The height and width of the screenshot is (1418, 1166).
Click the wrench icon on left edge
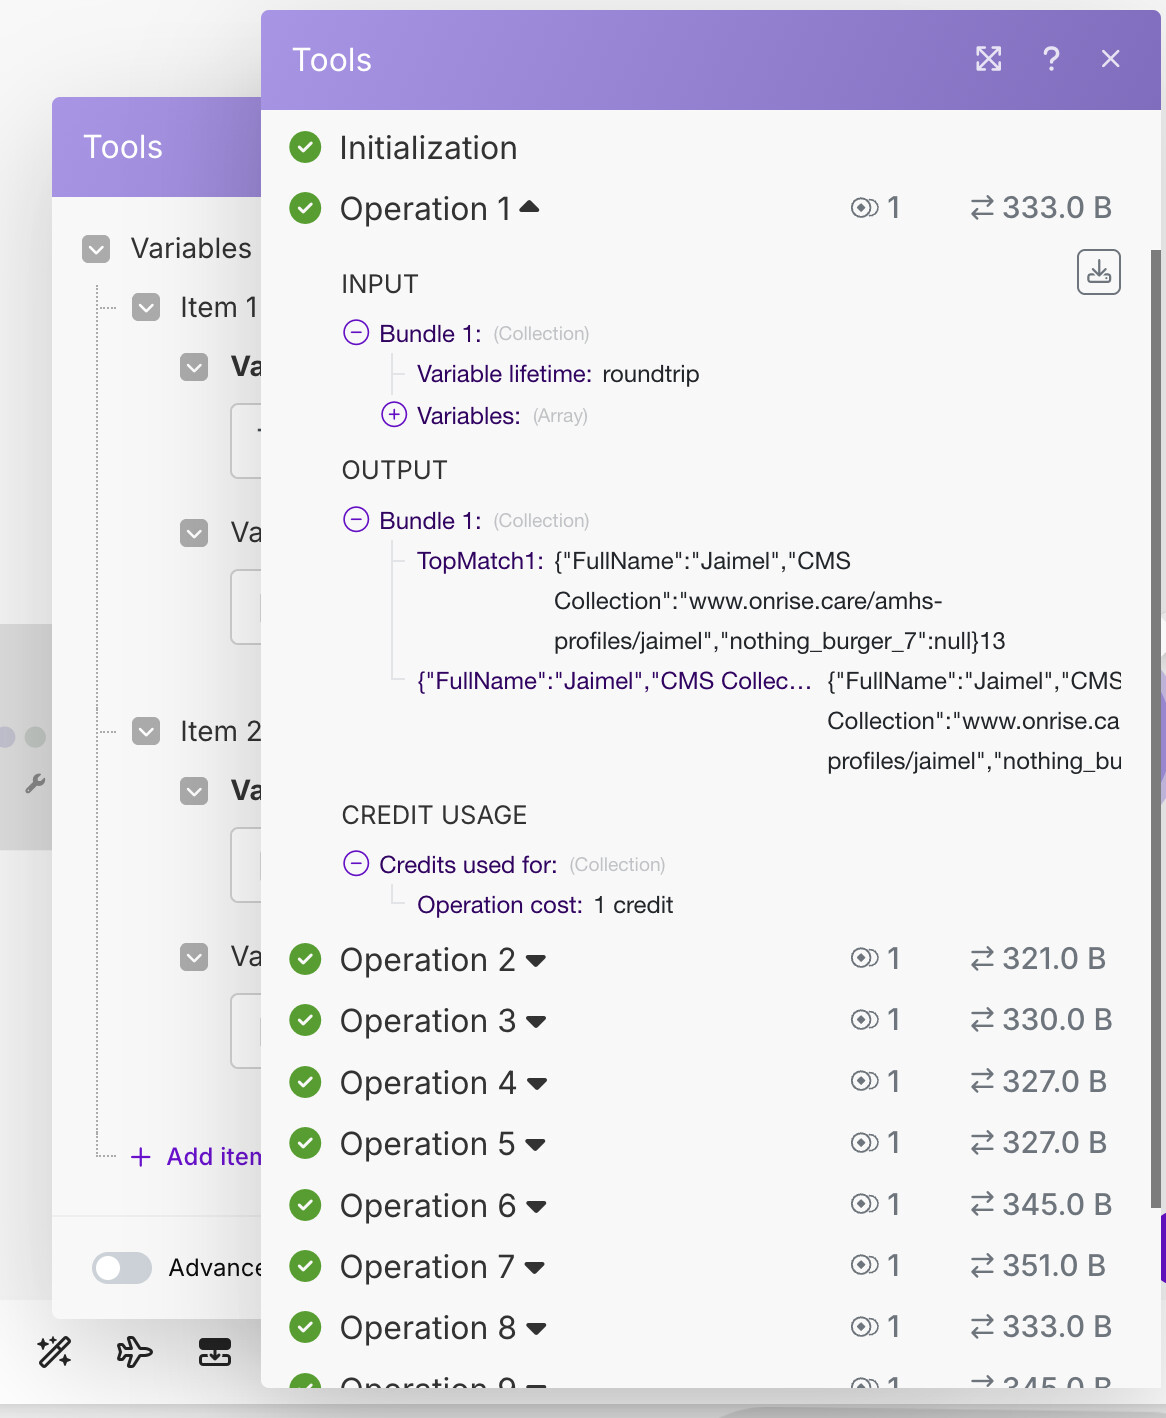(35, 783)
